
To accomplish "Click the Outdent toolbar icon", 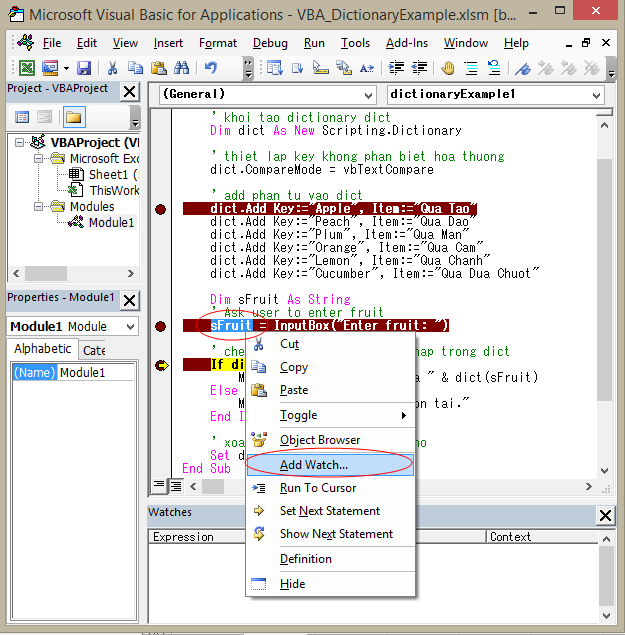I will tap(419, 68).
